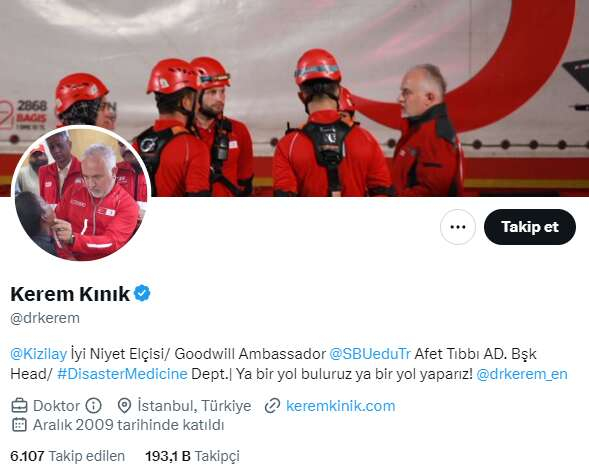
Task: Open the three-dot more options menu
Action: coord(458,227)
